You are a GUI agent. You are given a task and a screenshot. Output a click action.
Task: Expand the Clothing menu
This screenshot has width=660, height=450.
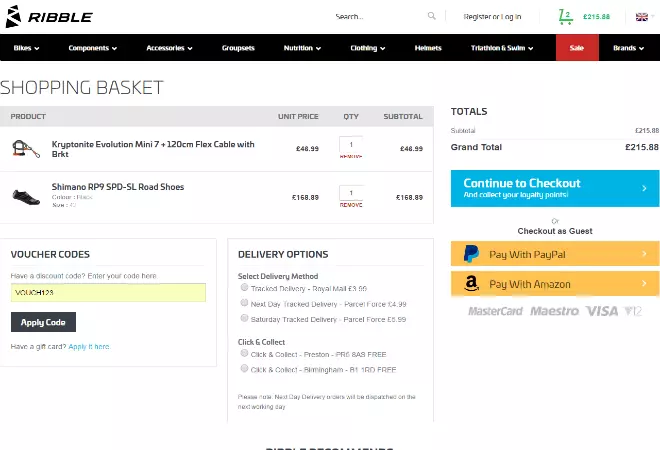pos(367,48)
